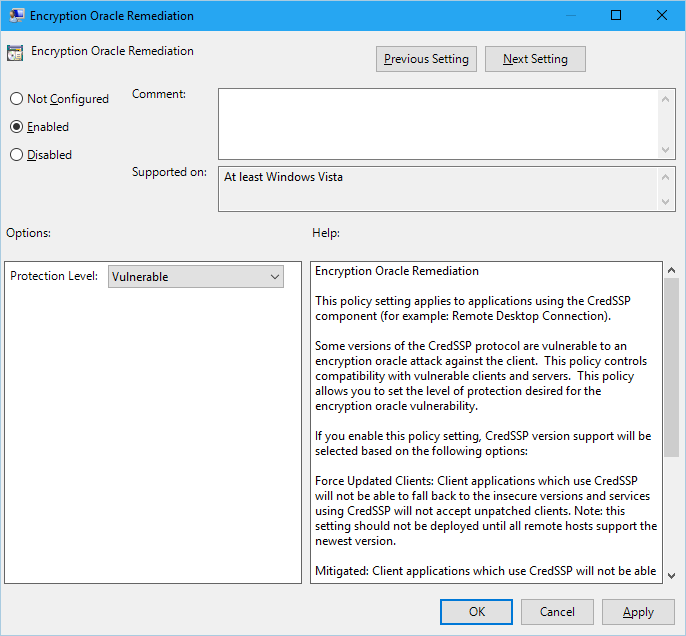The image size is (686, 636).
Task: Click the 'At least Windows Vista' text
Action: click(x=283, y=177)
